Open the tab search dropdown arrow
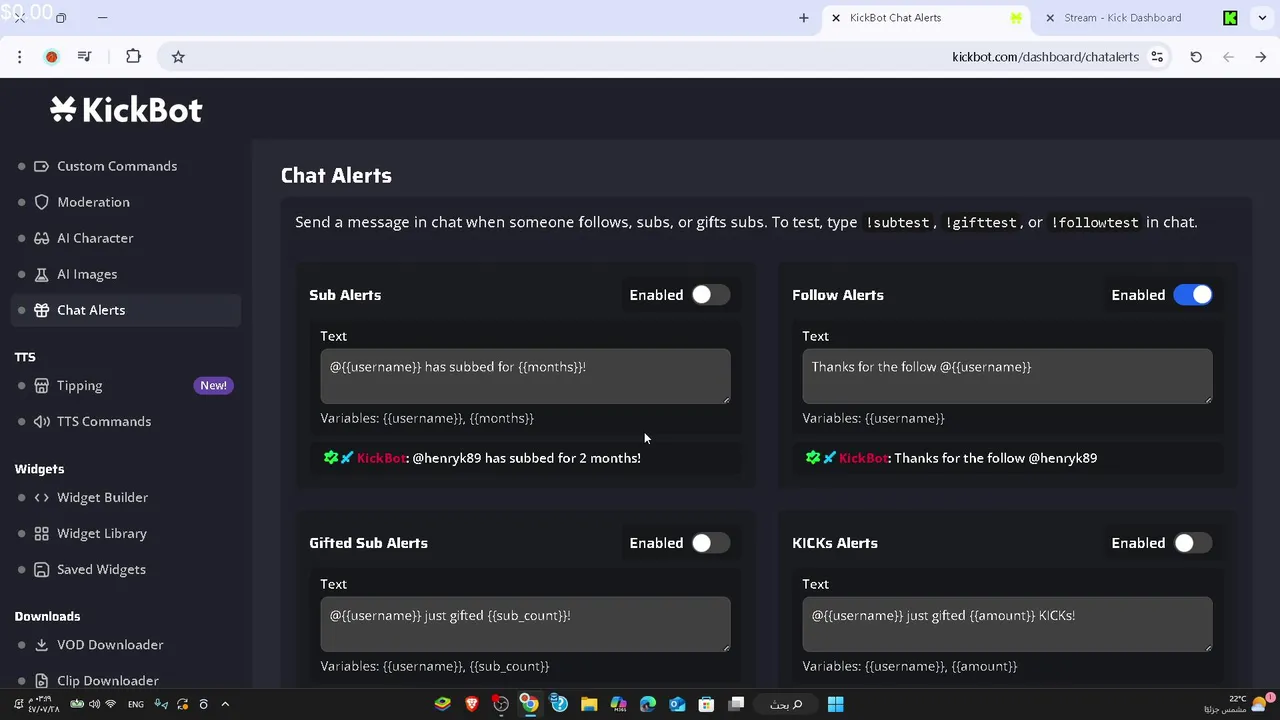The height and width of the screenshot is (720, 1280). pyautogui.click(x=1262, y=18)
